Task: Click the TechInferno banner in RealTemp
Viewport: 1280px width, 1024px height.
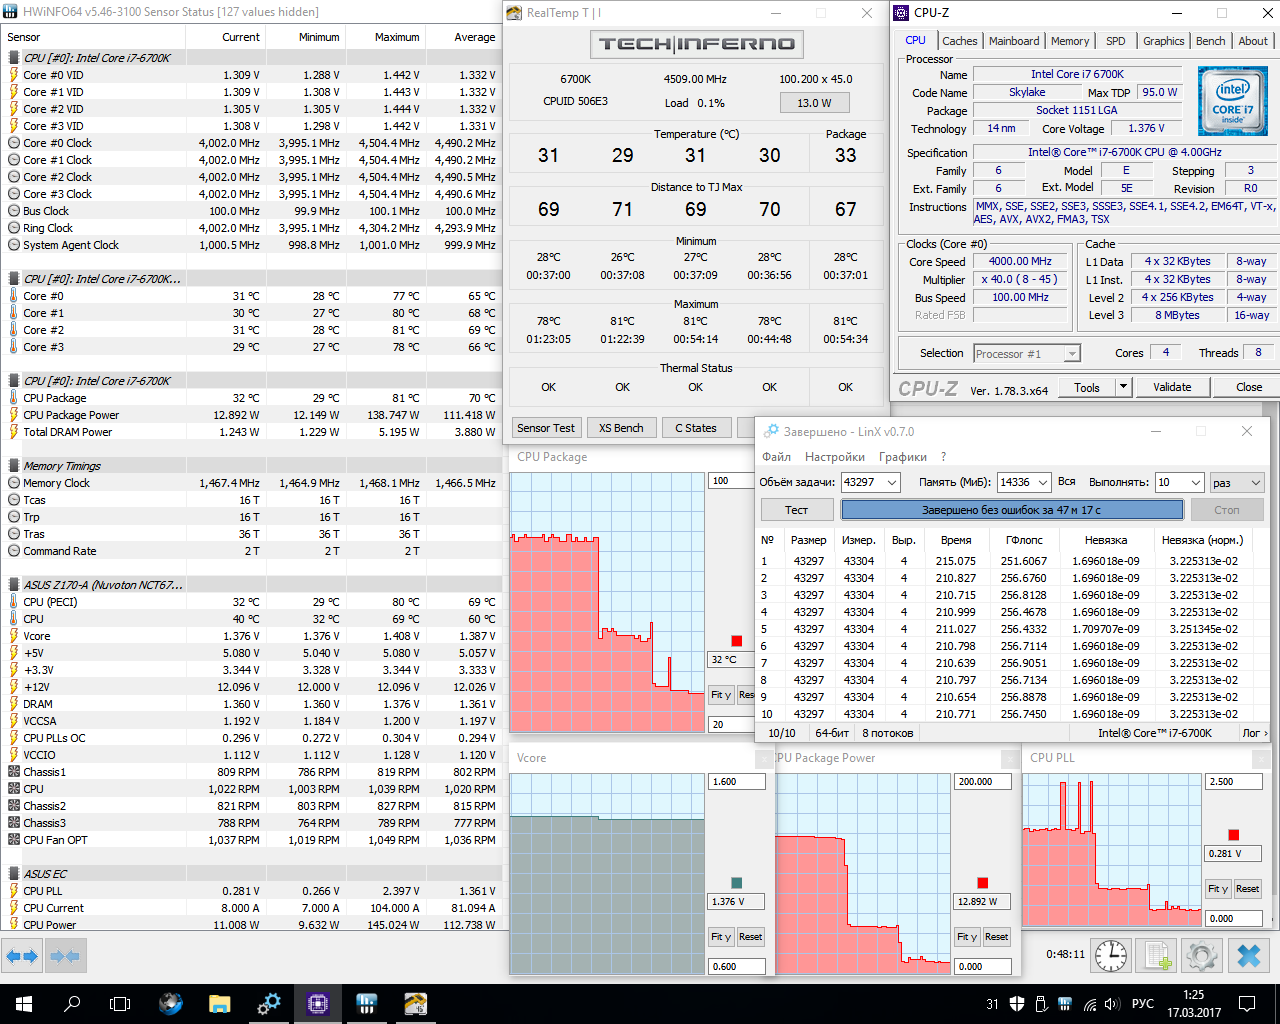Action: pos(696,44)
